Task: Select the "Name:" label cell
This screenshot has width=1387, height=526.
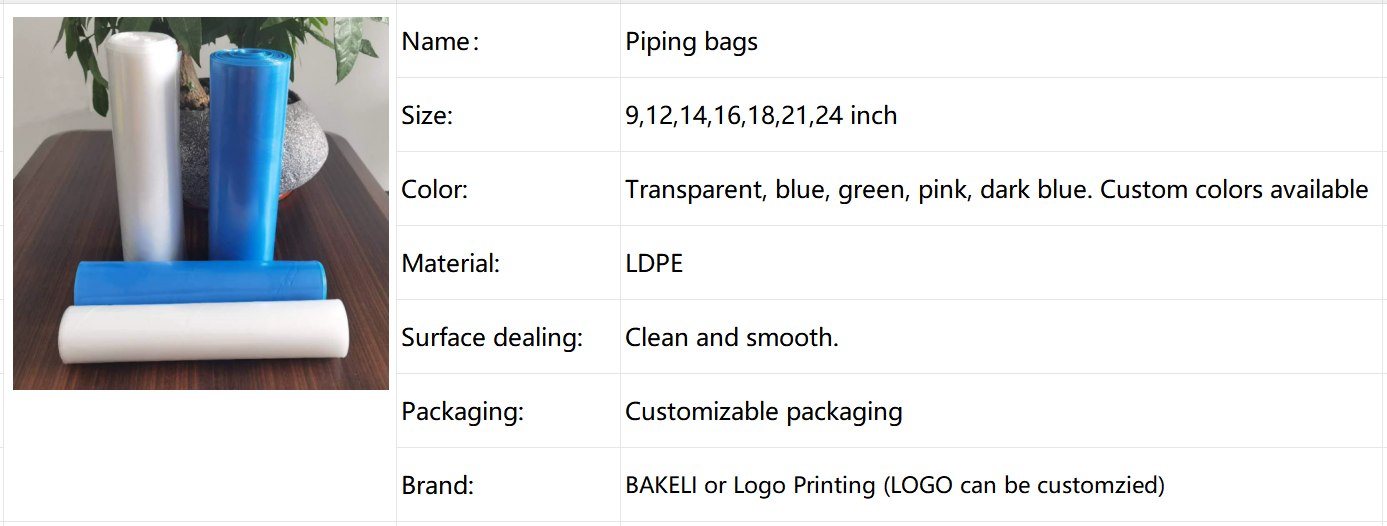Action: [x=441, y=42]
